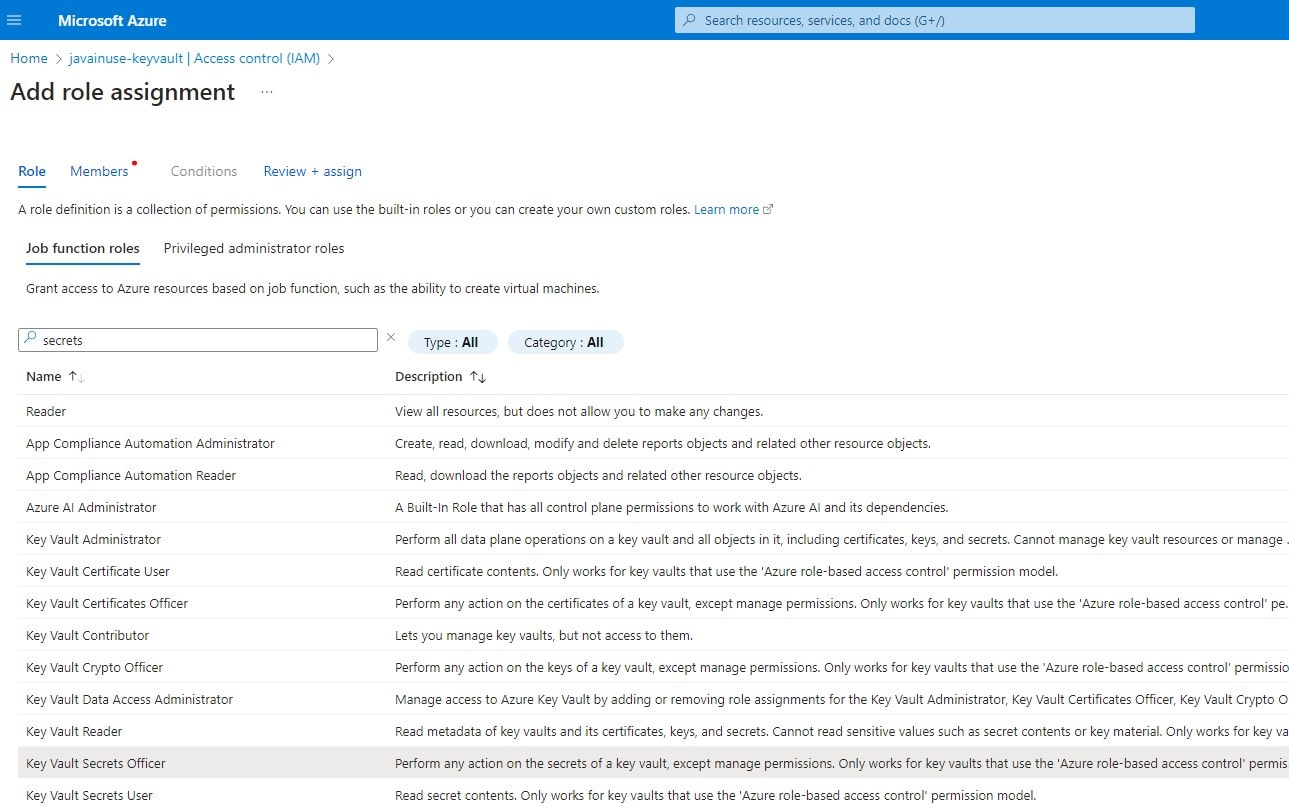Open the Learn more link

tap(733, 209)
